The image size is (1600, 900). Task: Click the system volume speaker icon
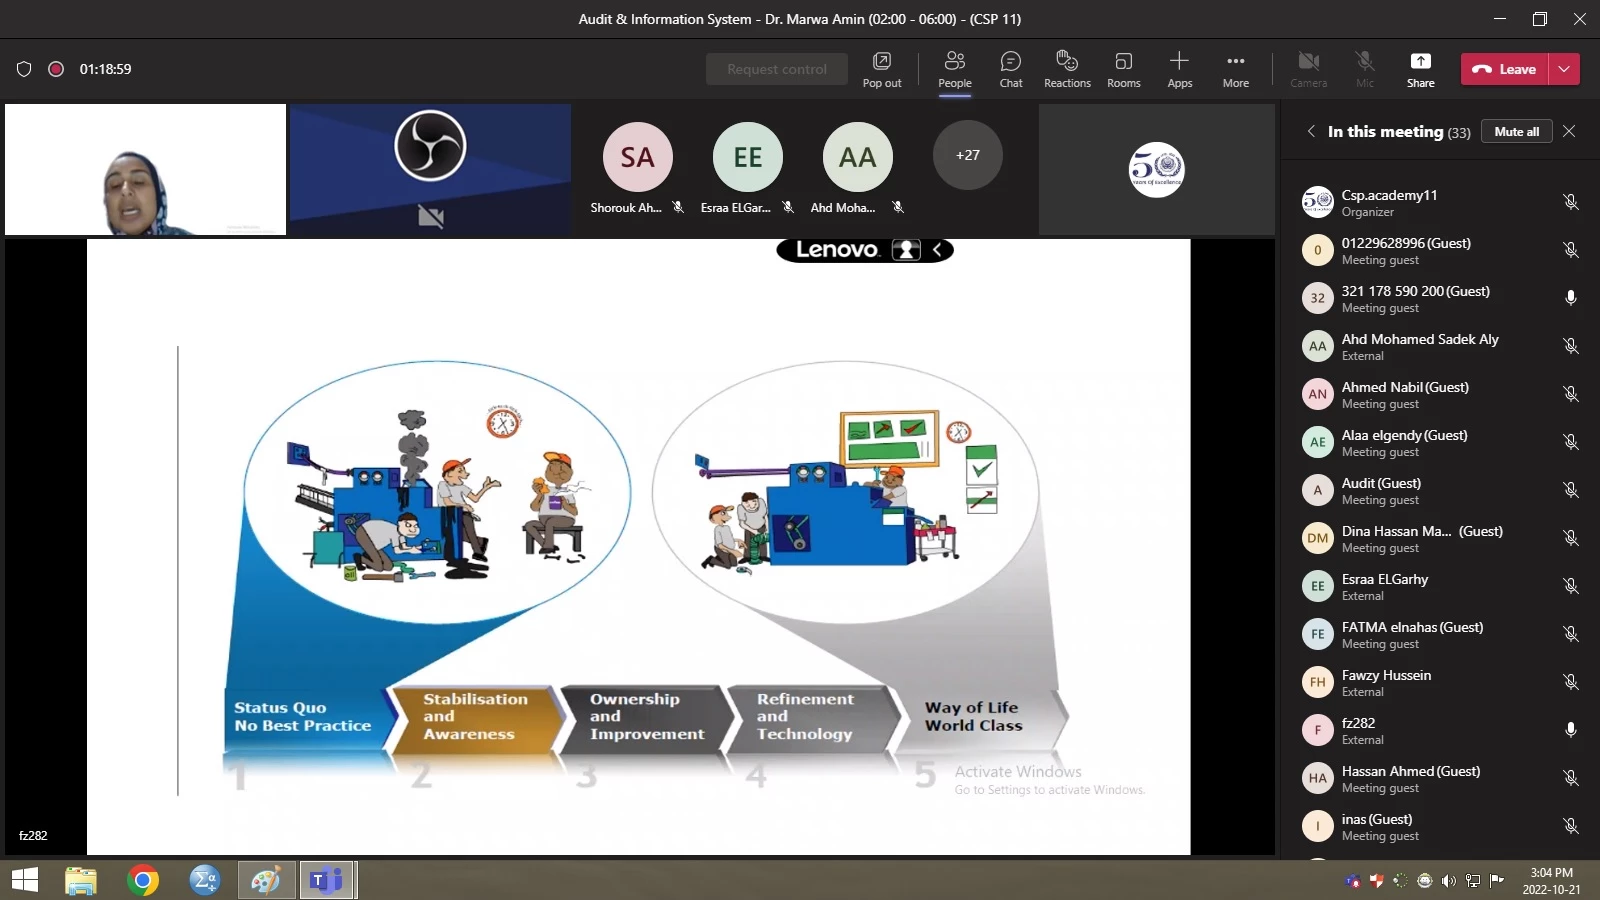point(1448,881)
